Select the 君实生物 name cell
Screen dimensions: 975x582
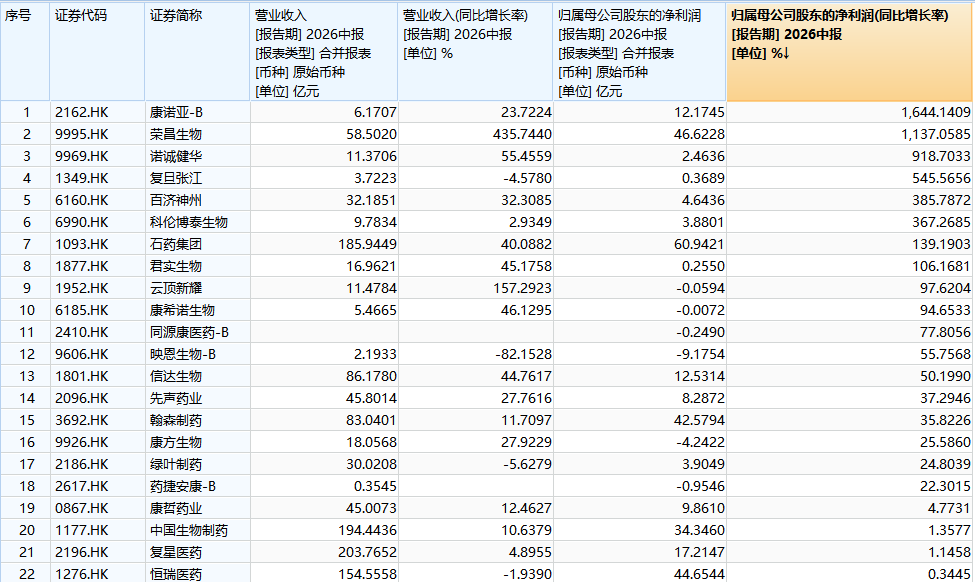point(176,266)
